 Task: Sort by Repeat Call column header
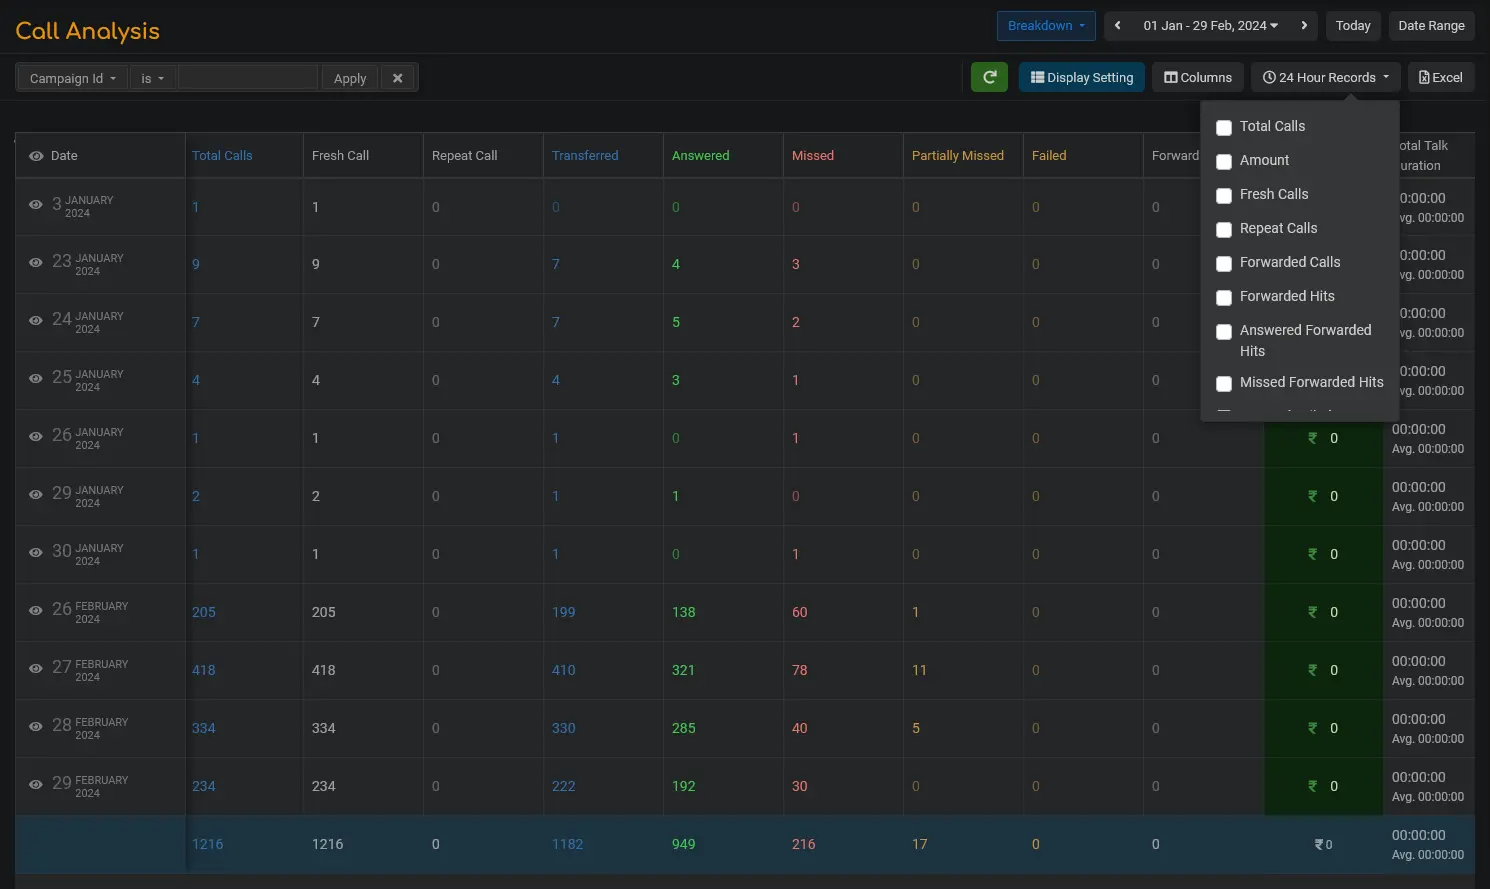point(464,156)
